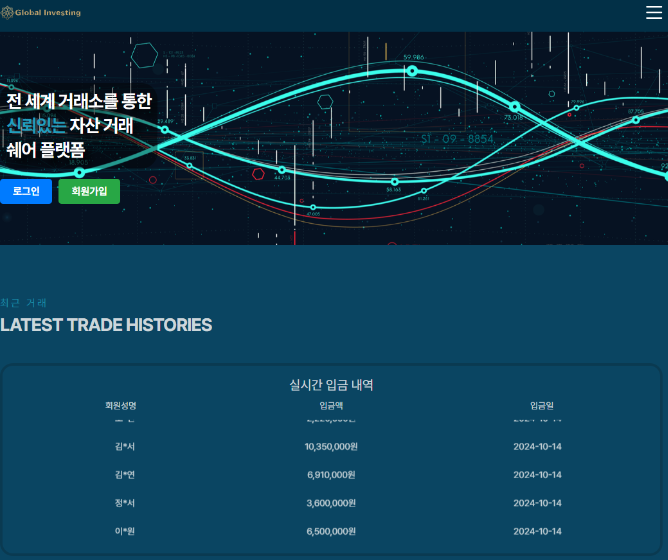Screen dimensions: 668x560
Task: Select member name 정*서
Action: [x=125, y=503]
